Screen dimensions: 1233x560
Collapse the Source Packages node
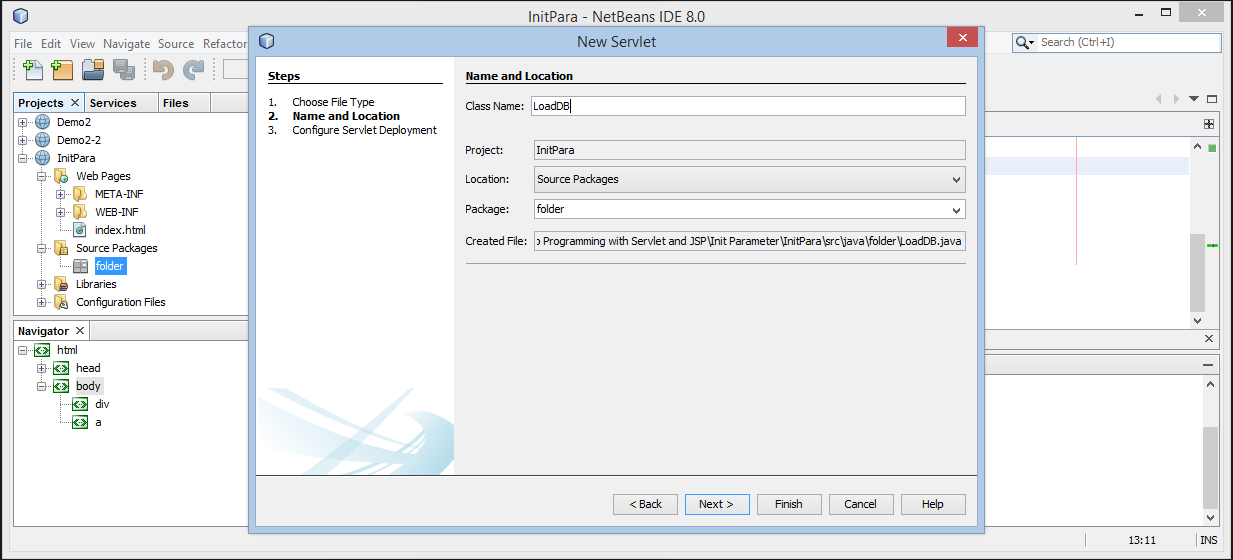[42, 248]
